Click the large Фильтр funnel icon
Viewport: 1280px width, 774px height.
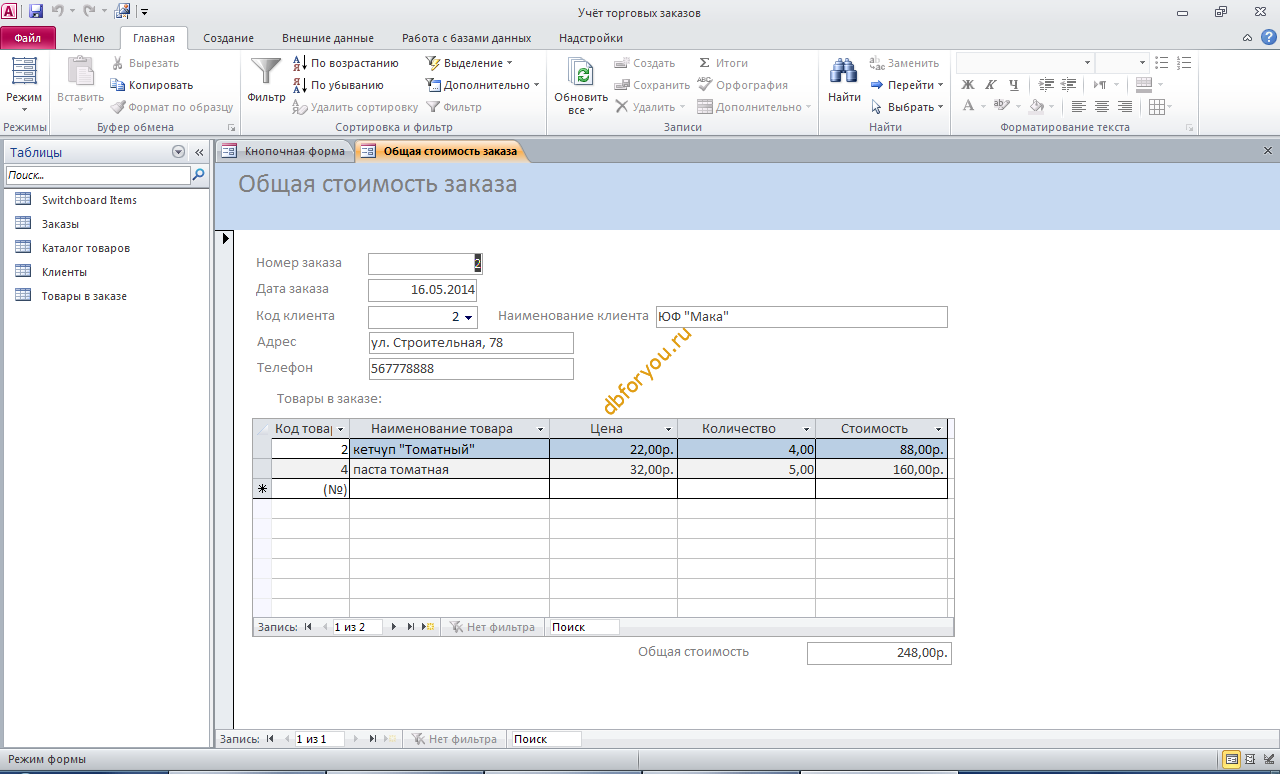(266, 72)
